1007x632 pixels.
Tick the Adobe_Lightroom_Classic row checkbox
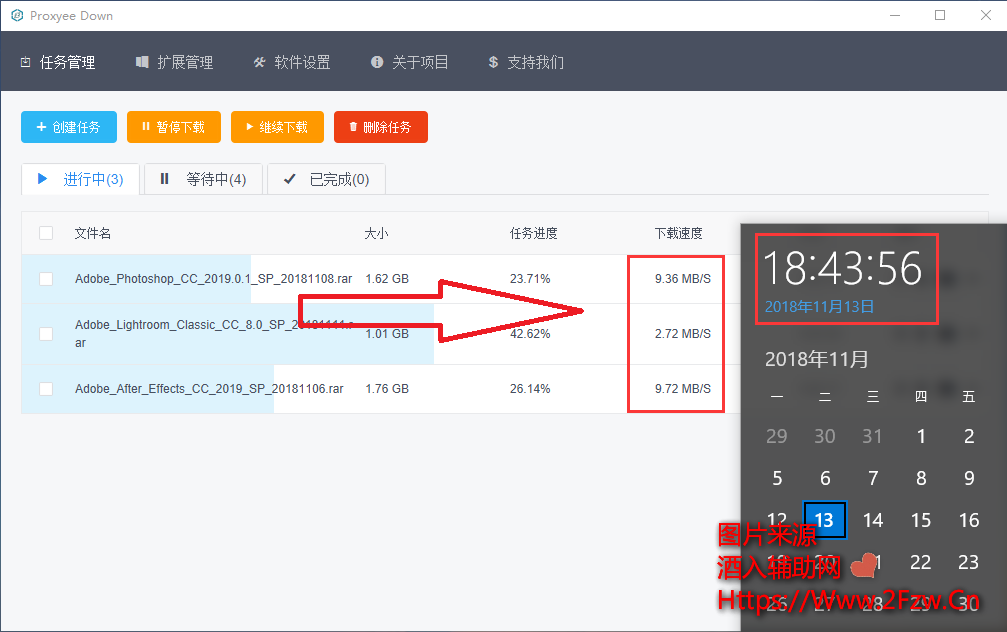pos(46,334)
